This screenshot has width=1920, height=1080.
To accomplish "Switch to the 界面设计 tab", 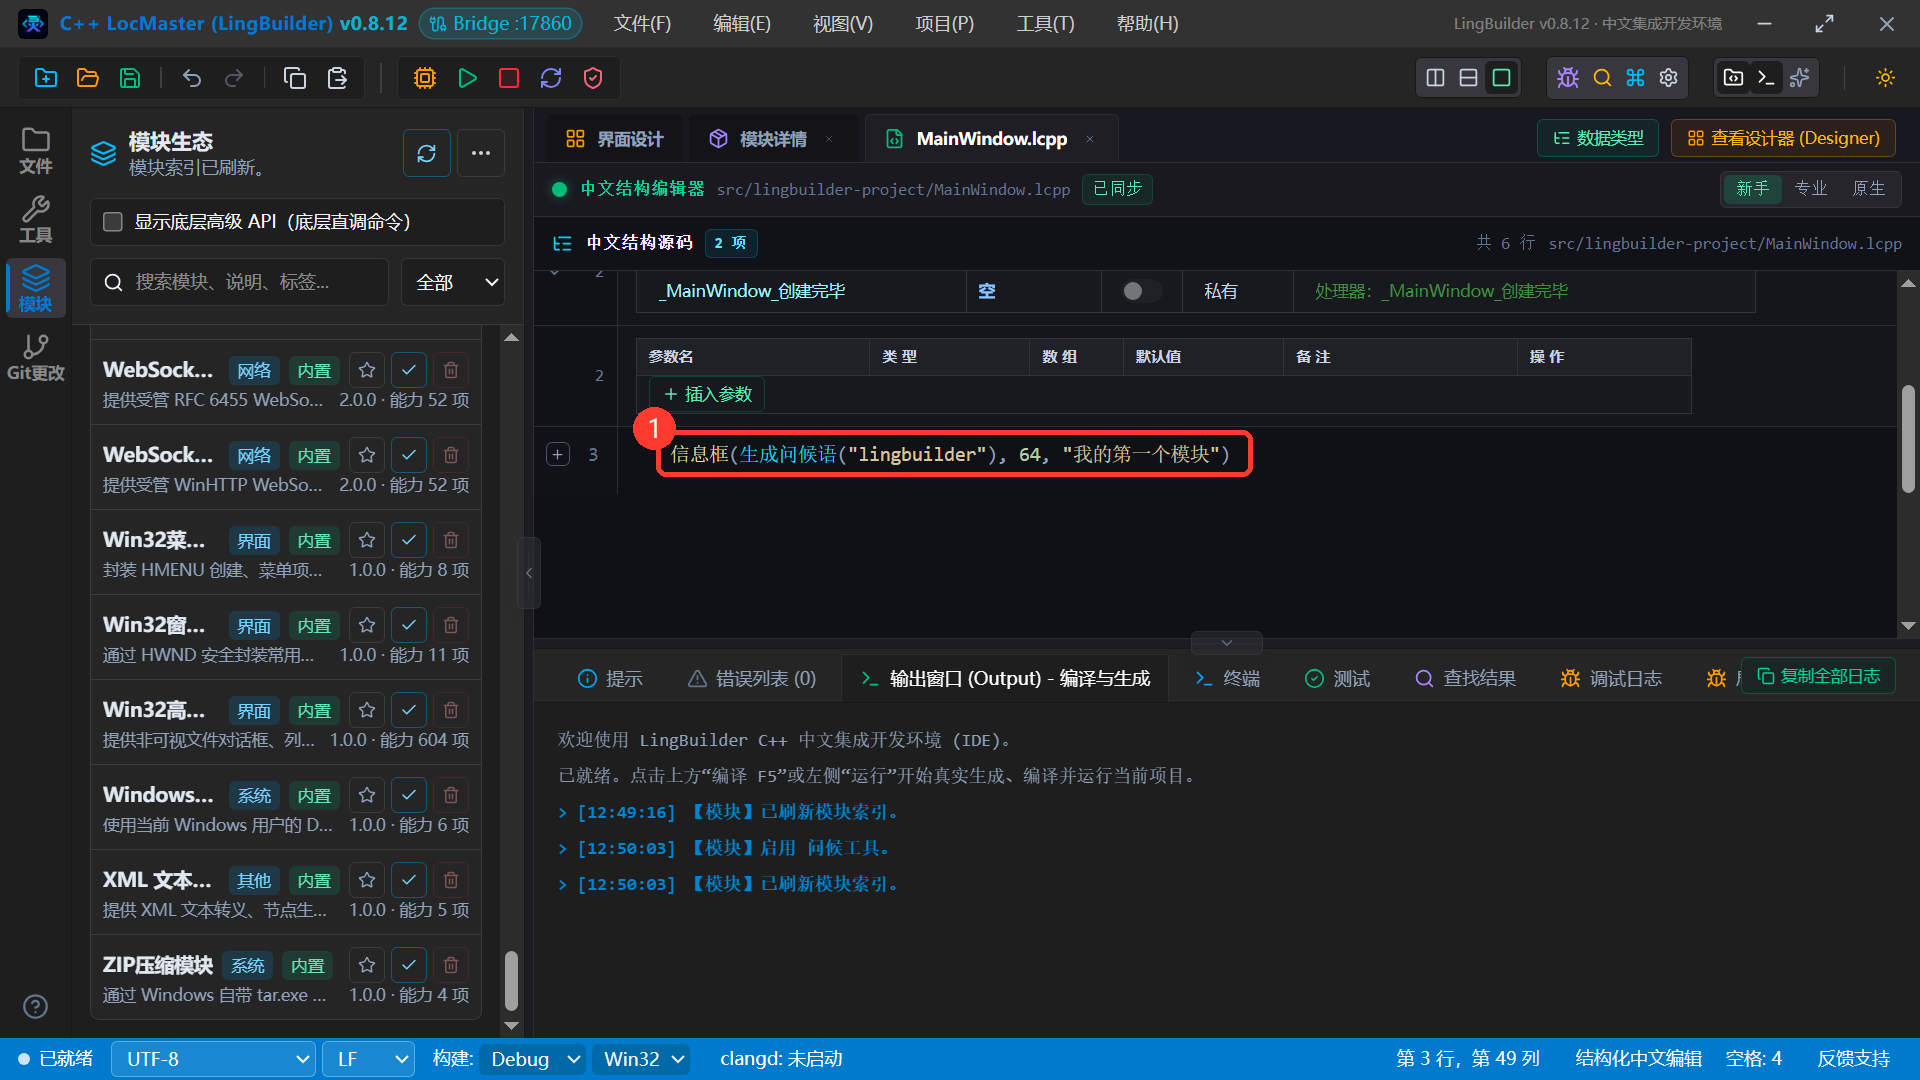I will 614,139.
